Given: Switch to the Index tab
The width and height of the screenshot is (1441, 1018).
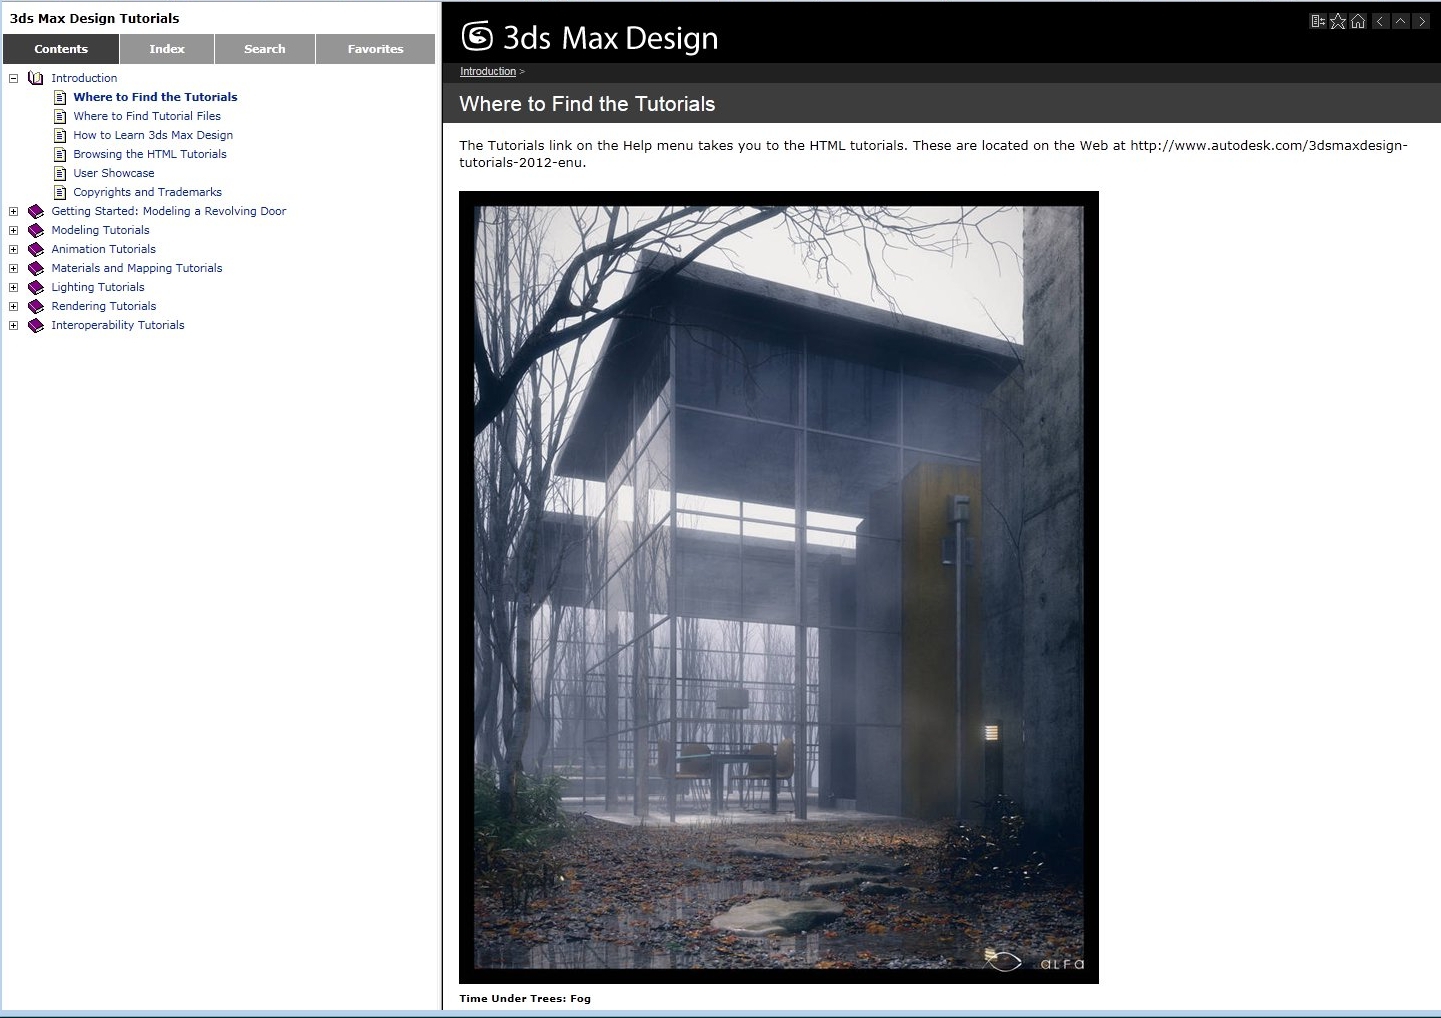Looking at the screenshot, I should 167,49.
